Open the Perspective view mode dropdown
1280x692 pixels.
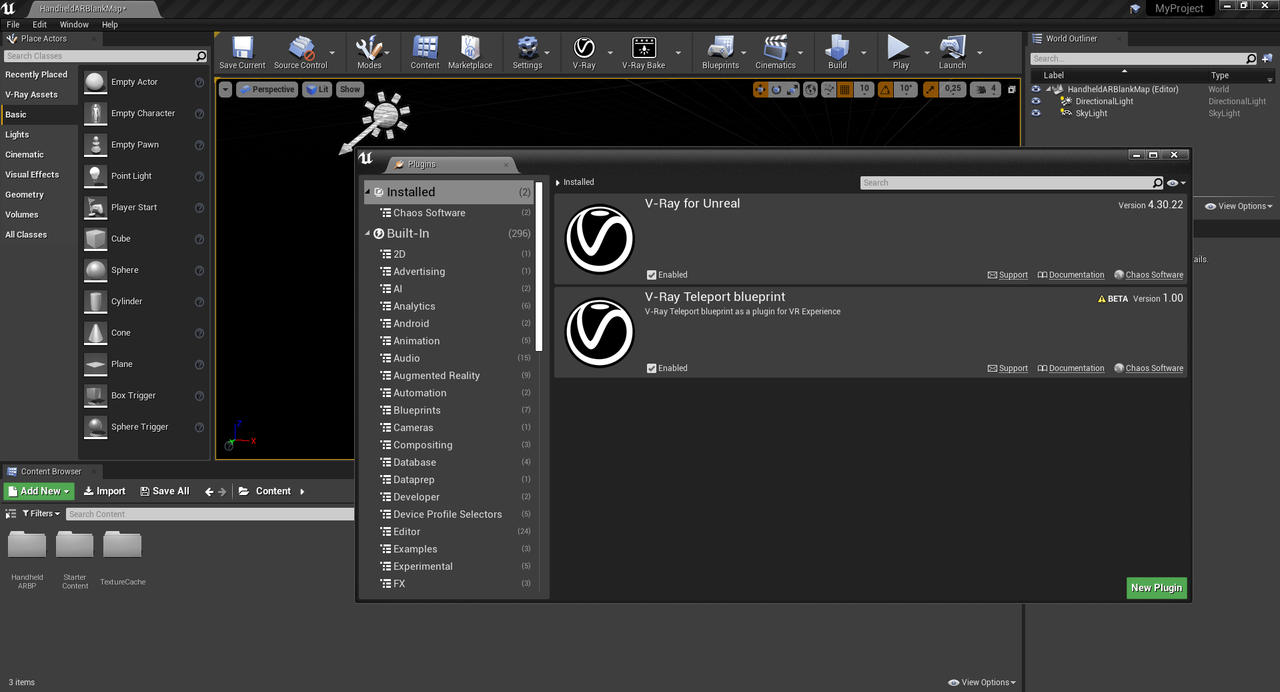(266, 89)
